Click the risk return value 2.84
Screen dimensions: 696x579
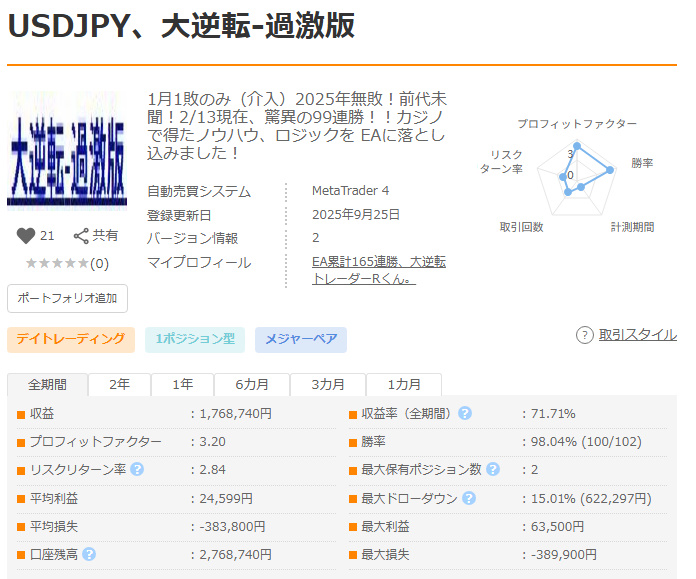212,469
